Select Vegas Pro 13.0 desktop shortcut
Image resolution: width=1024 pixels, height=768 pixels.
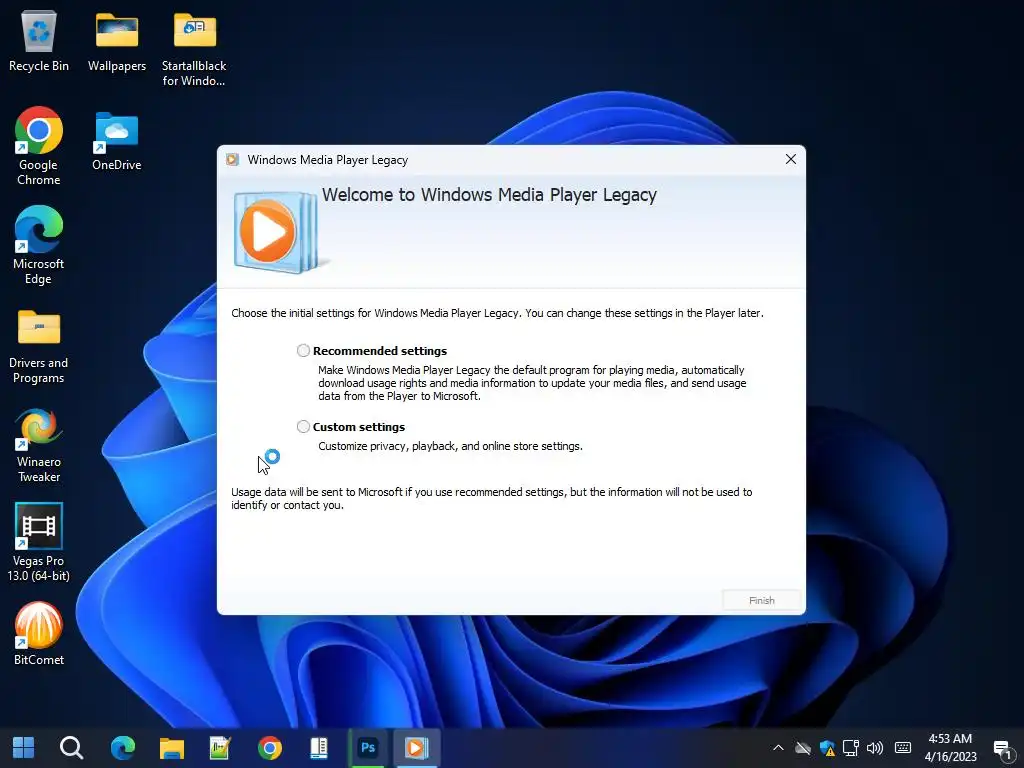pos(39,542)
